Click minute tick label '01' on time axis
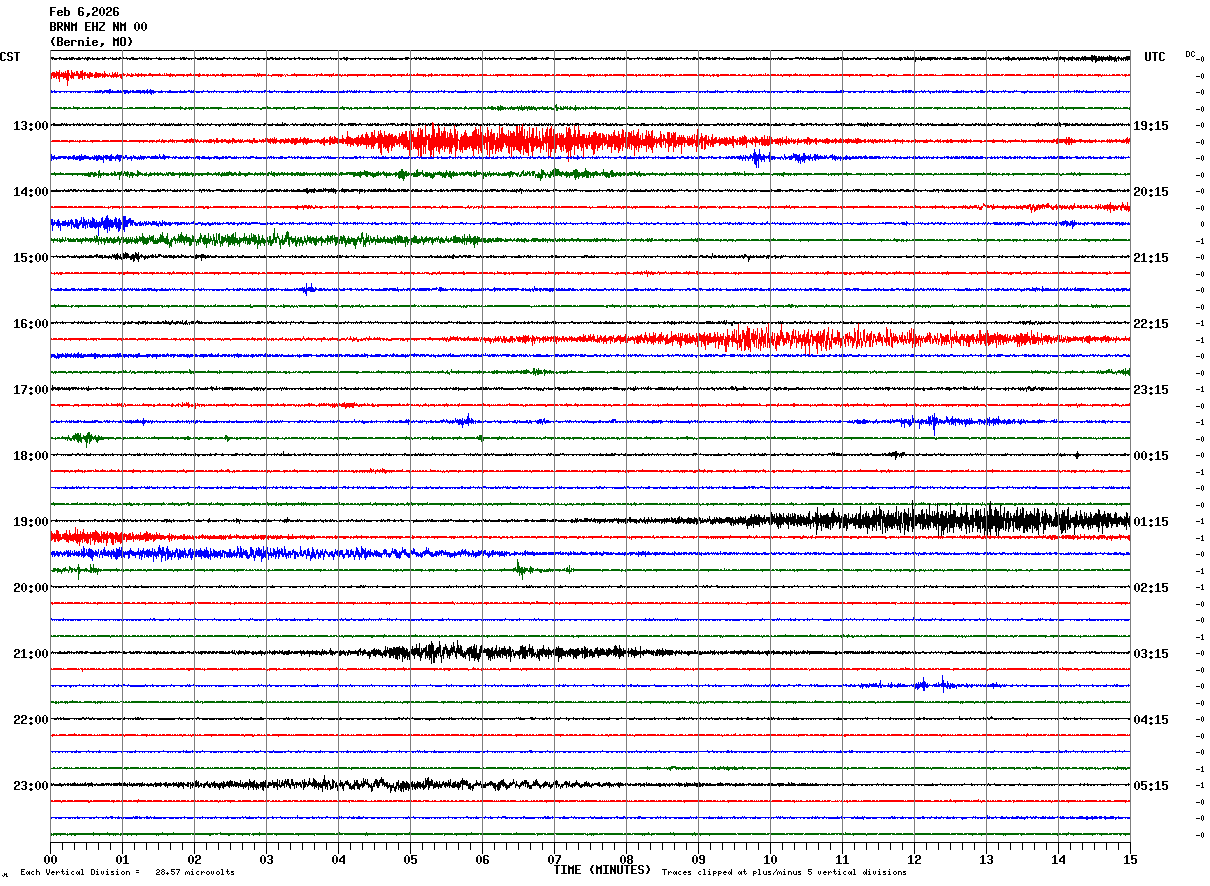The width and height of the screenshot is (1210, 886). [x=123, y=859]
